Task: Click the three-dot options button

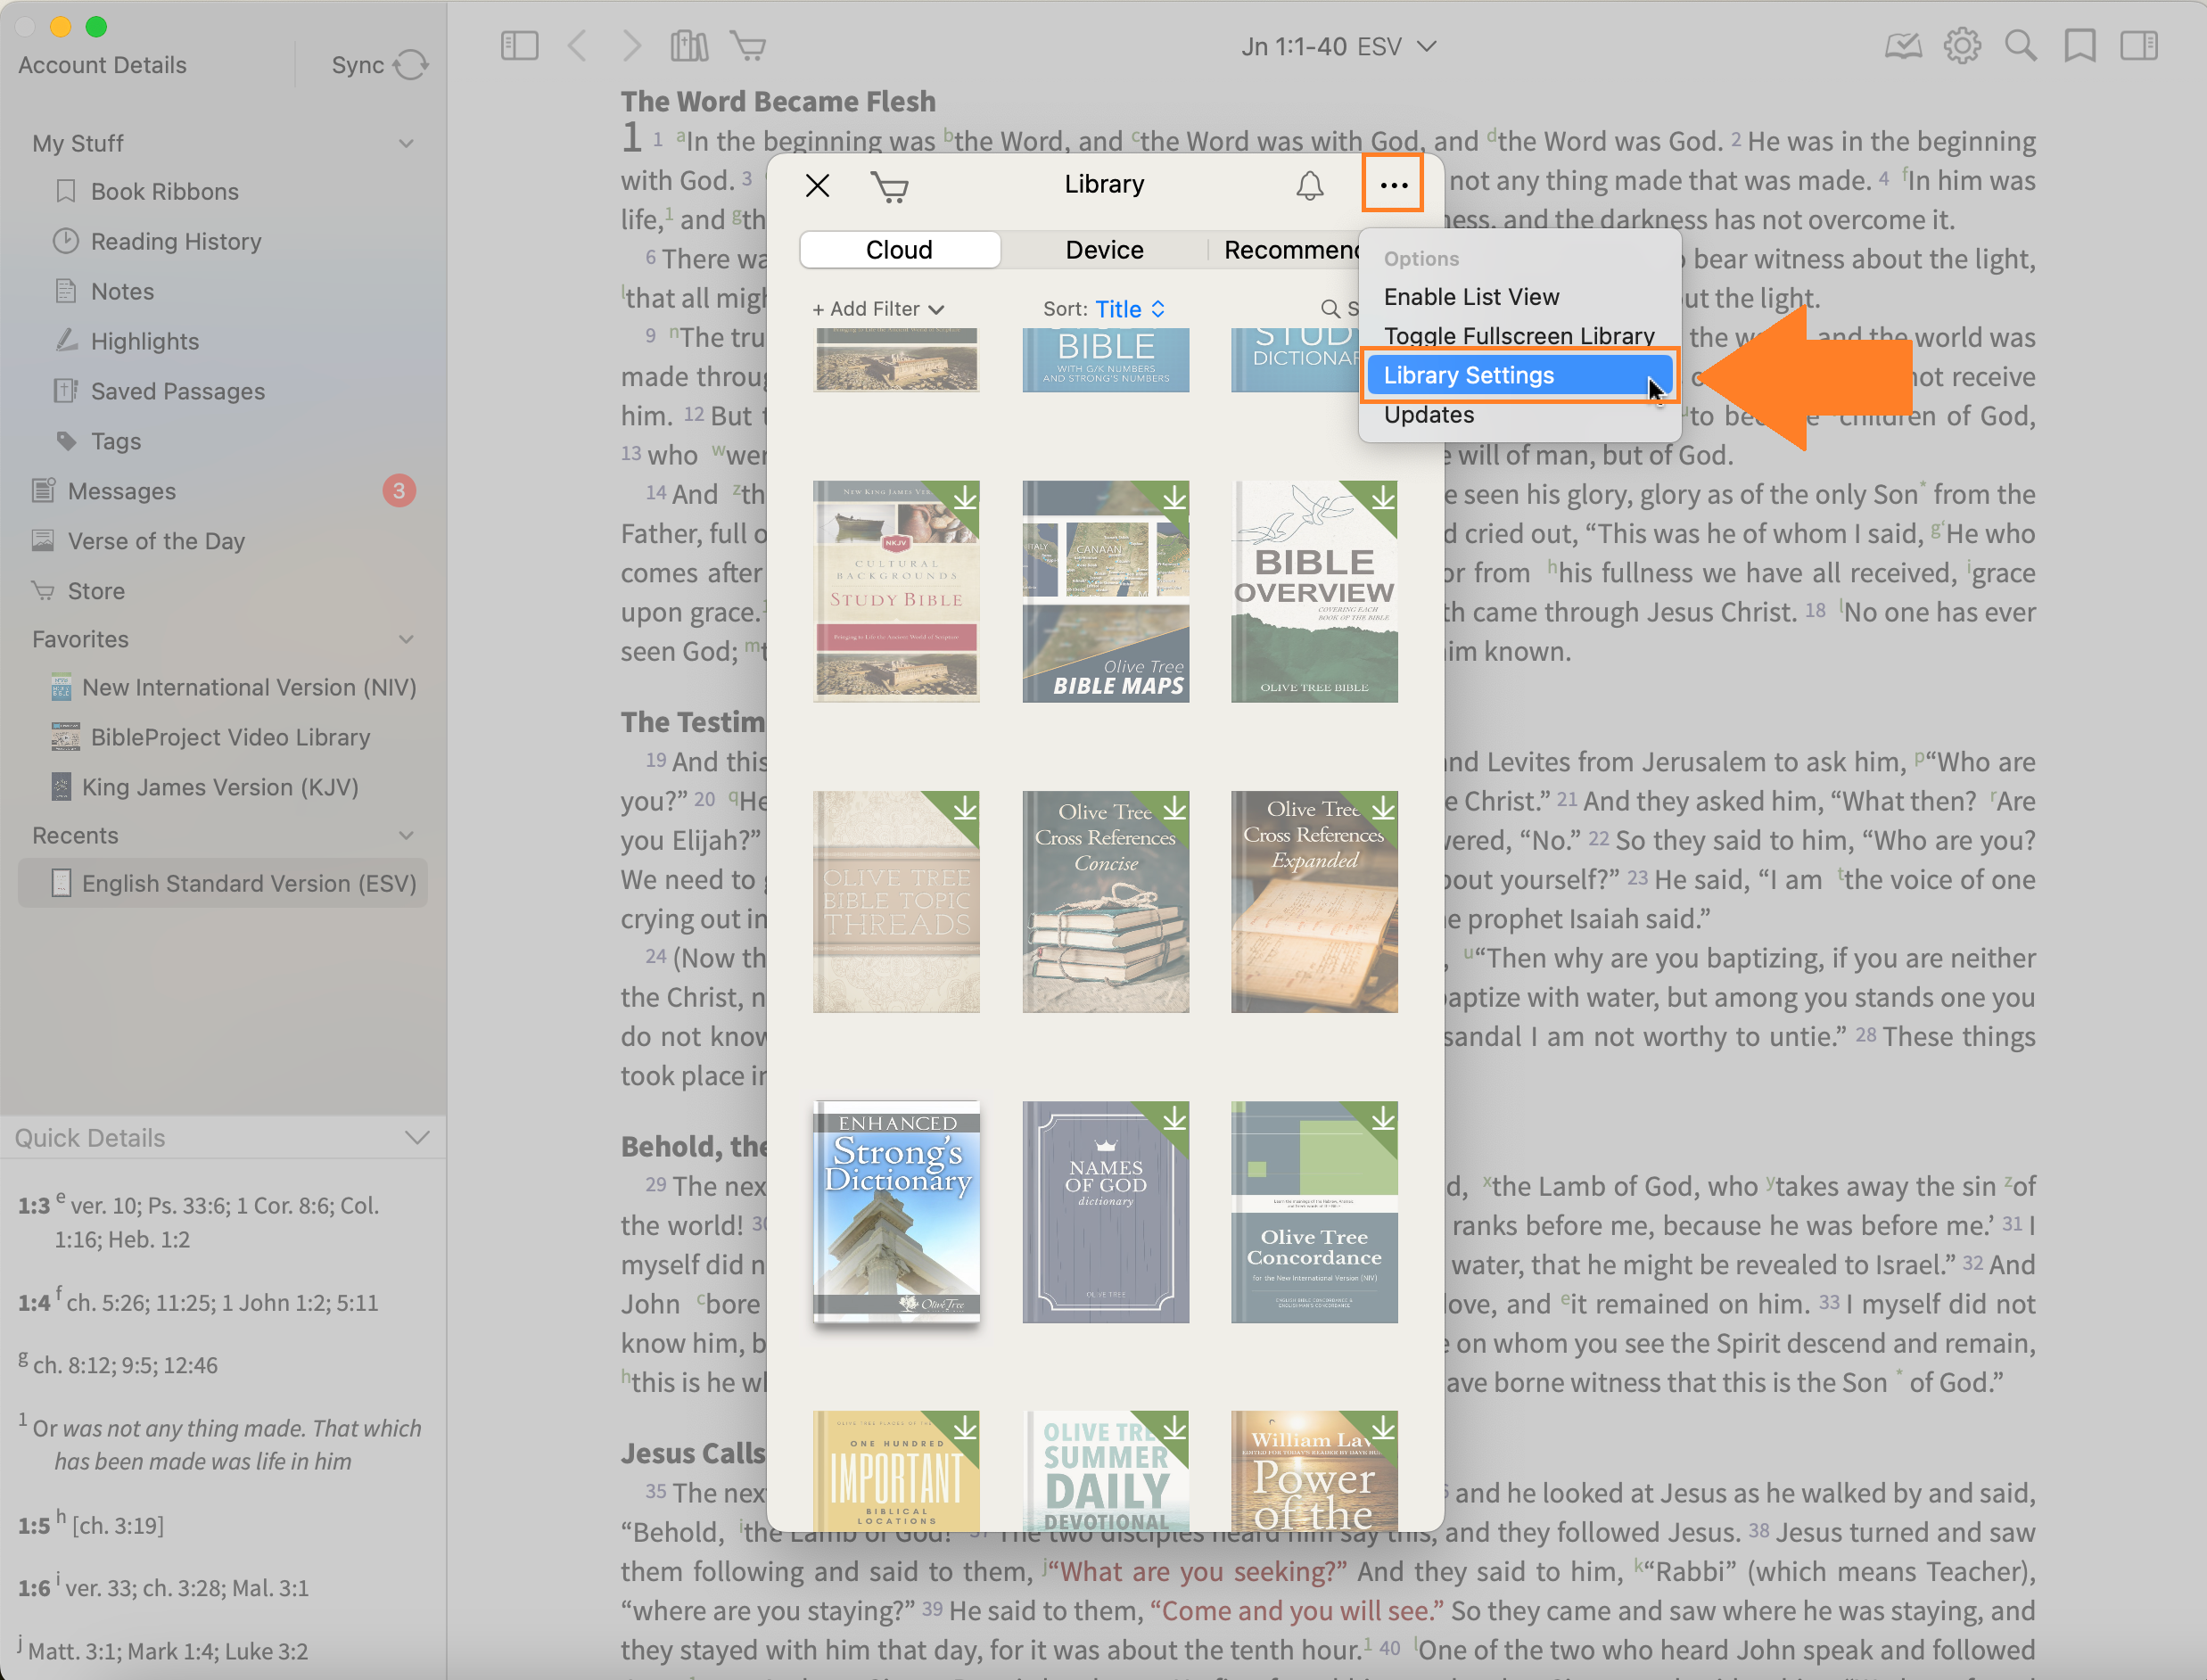Action: pyautogui.click(x=1392, y=185)
